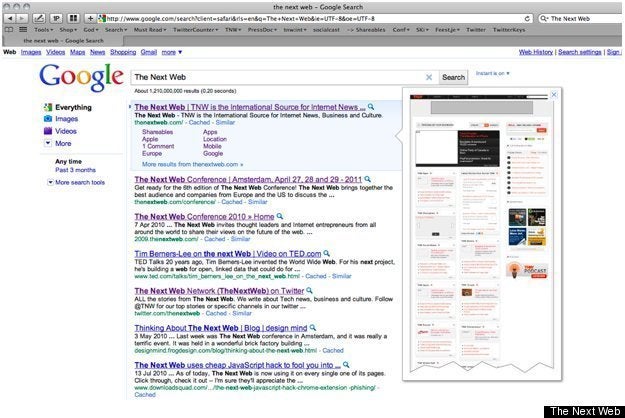Click the Google logo
The height and width of the screenshot is (418, 625).
[x=81, y=77]
